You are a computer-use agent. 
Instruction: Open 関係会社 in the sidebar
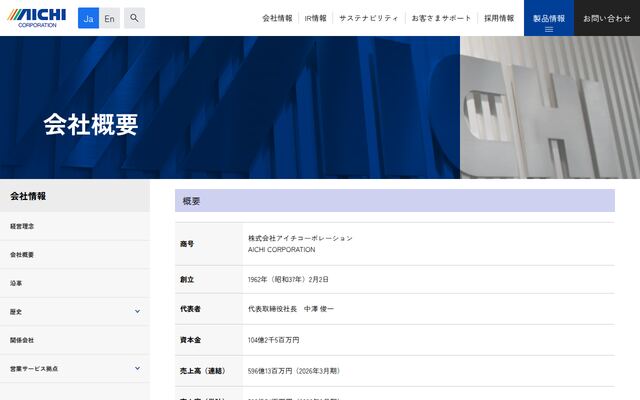click(75, 340)
